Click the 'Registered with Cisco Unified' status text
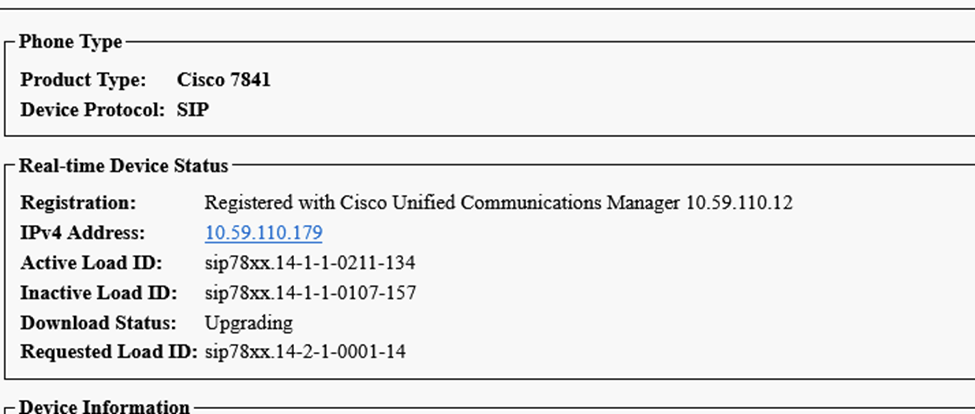The image size is (975, 414). pos(330,203)
